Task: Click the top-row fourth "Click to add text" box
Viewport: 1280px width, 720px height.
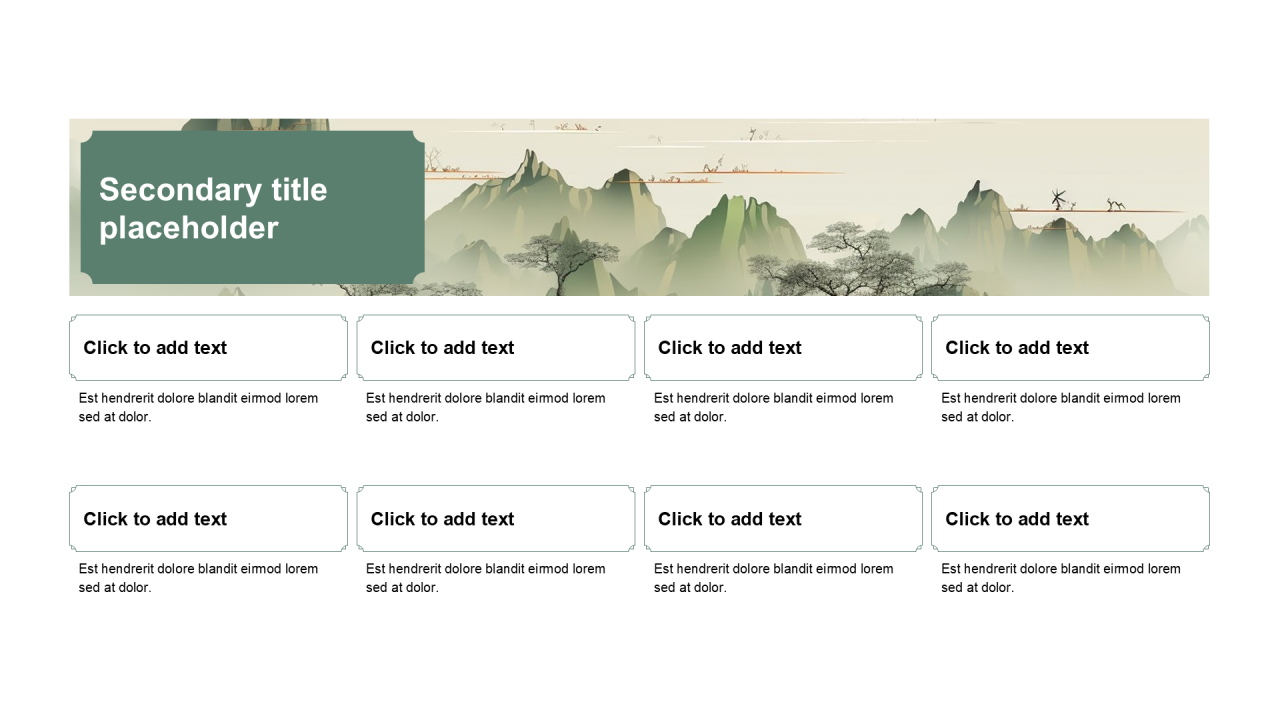Action: (x=1070, y=348)
